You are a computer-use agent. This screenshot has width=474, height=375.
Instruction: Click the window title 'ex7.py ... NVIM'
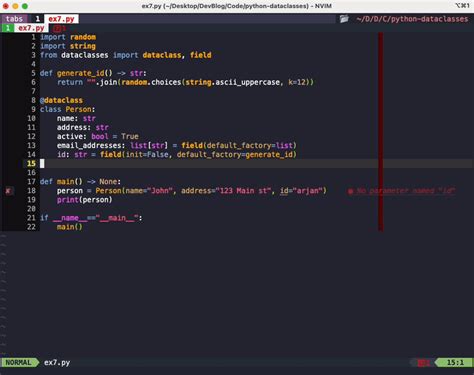pyautogui.click(x=236, y=6)
